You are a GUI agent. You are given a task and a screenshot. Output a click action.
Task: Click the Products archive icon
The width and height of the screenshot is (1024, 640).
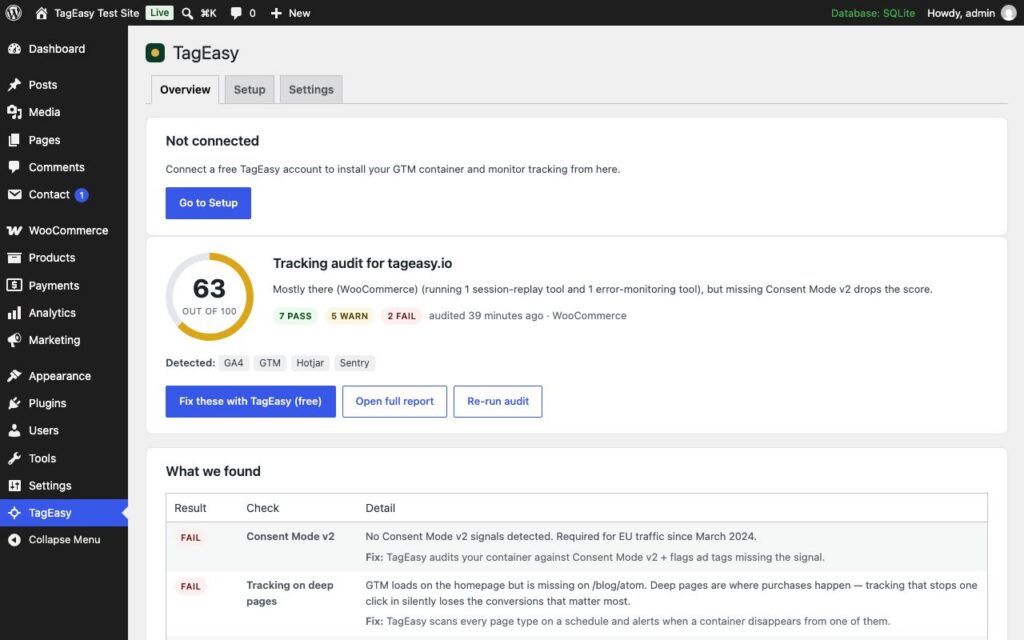pos(14,258)
